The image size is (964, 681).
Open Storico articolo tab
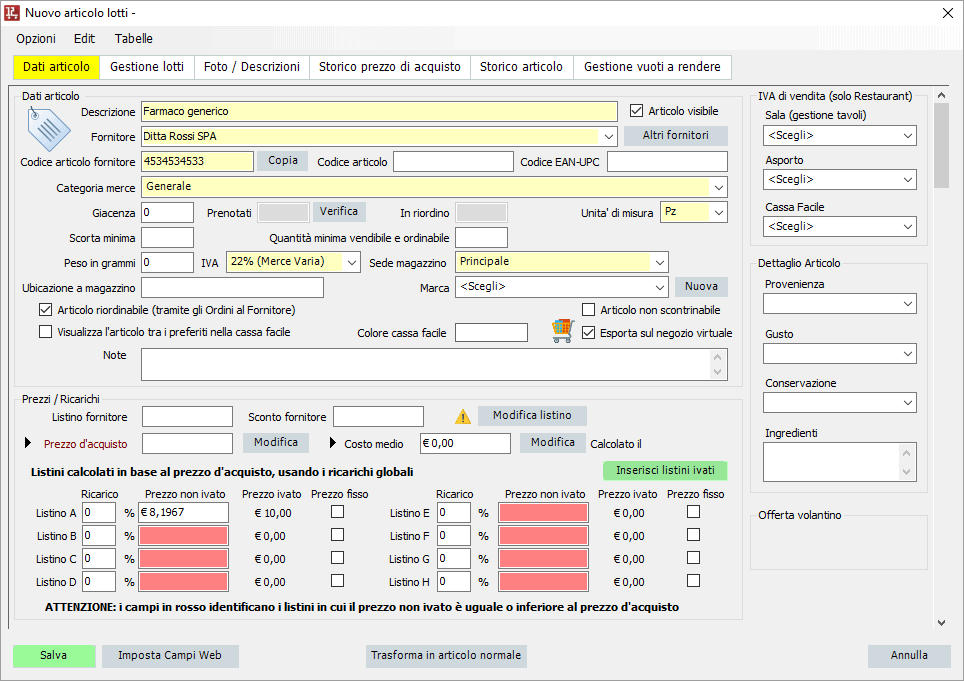[x=521, y=67]
